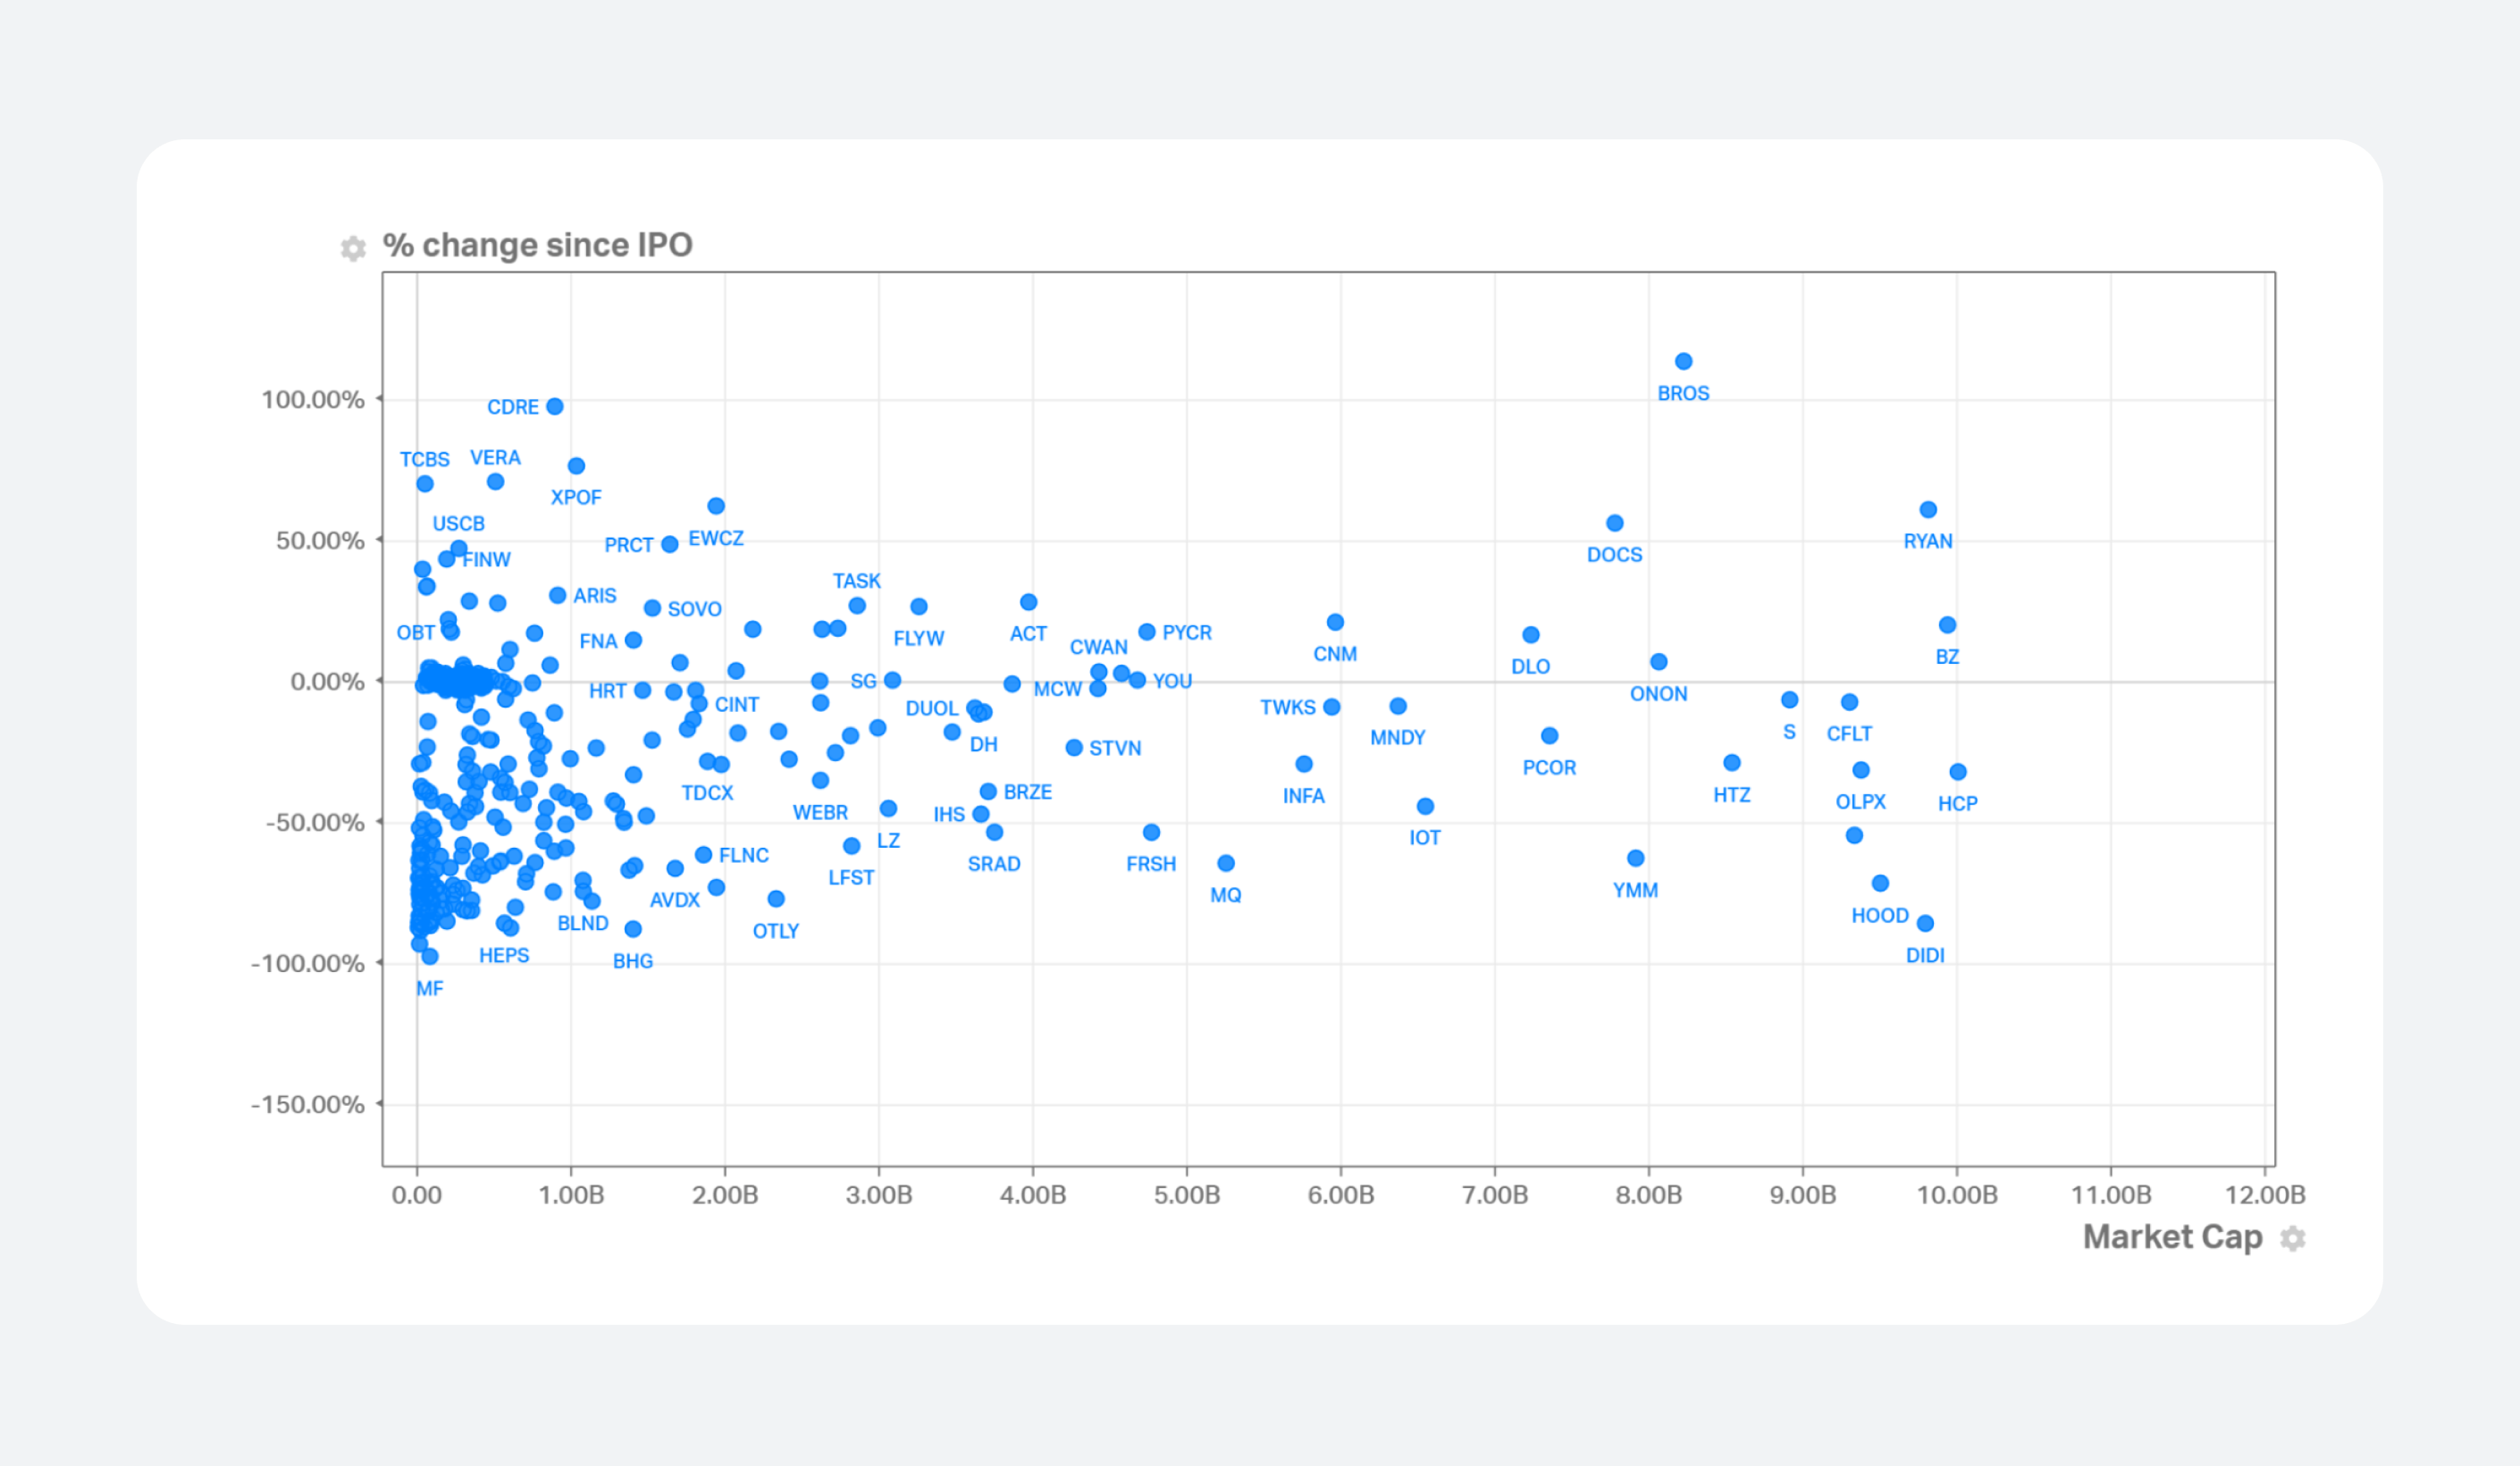Click the -150.00% y-axis tick label
Viewport: 2520px width, 1466px height.
[307, 1104]
